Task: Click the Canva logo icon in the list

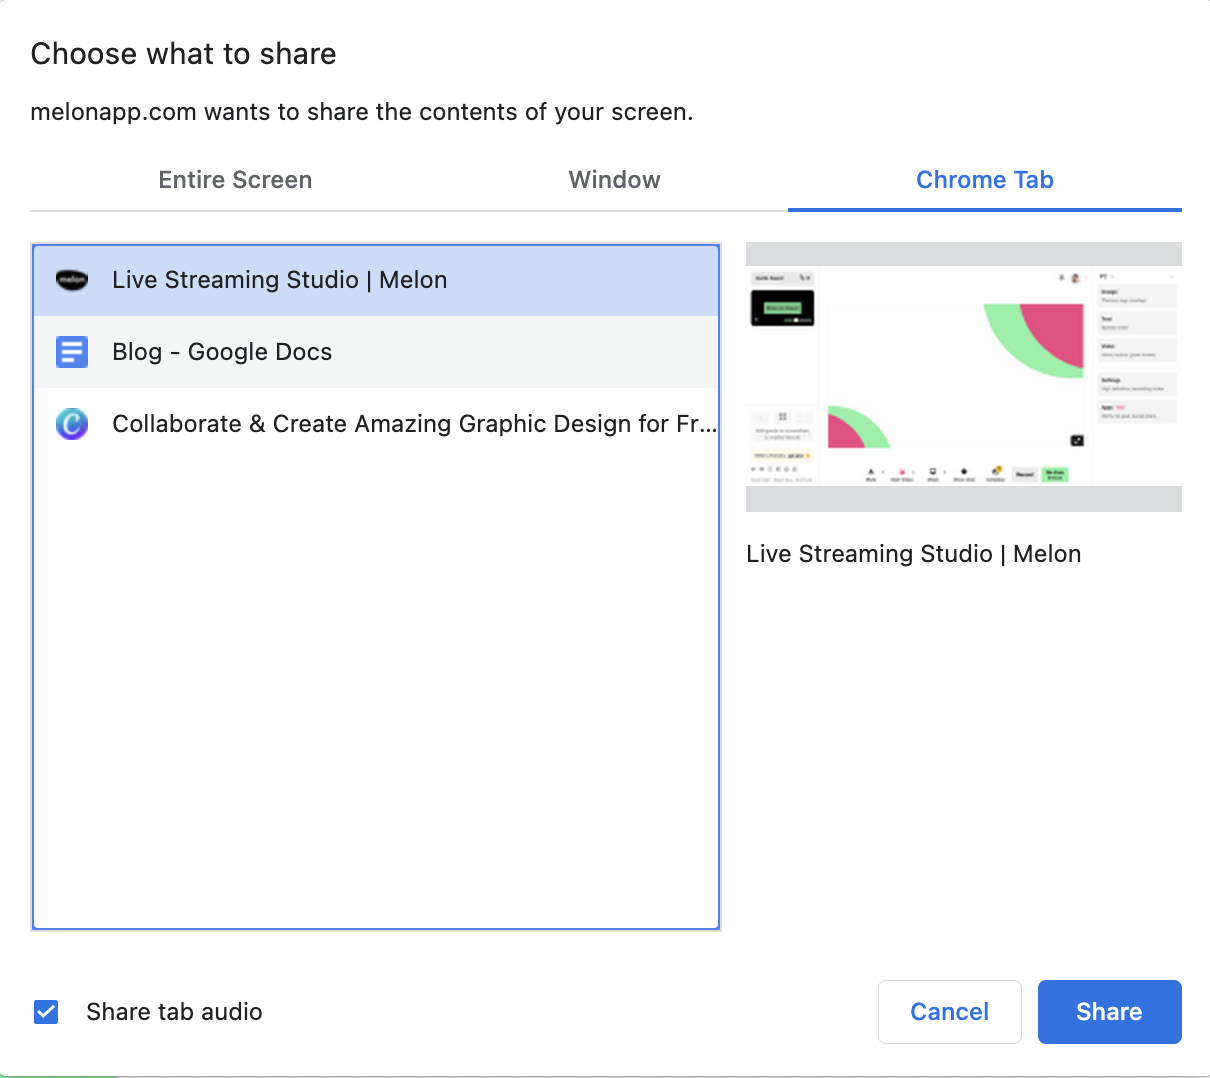Action: pos(72,424)
